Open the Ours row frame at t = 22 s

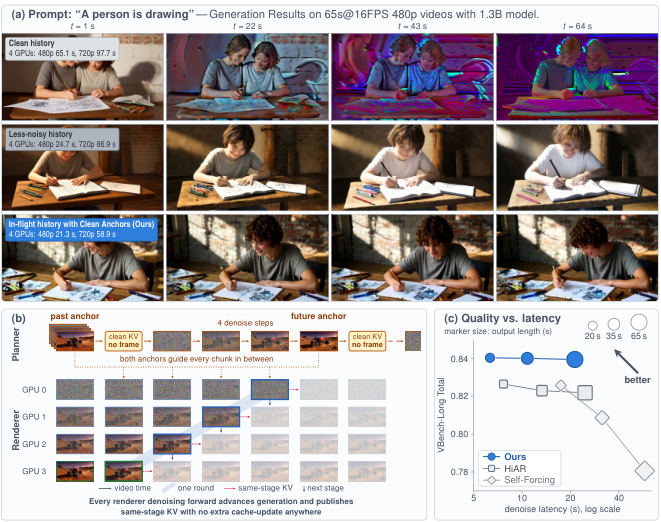247,258
